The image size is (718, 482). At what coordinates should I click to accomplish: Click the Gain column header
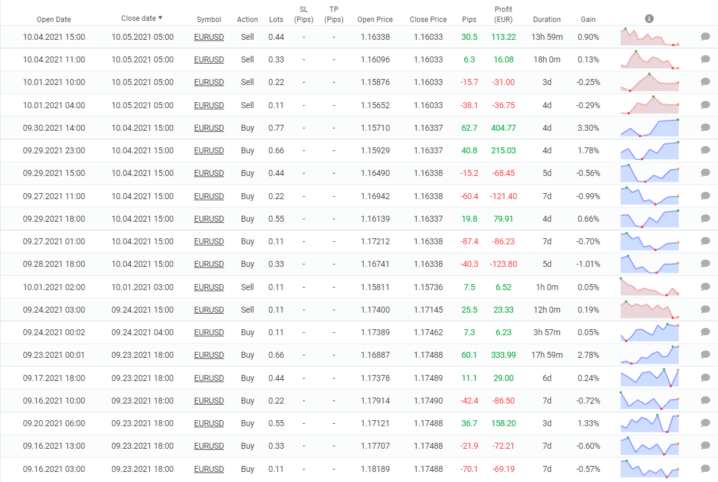(590, 19)
